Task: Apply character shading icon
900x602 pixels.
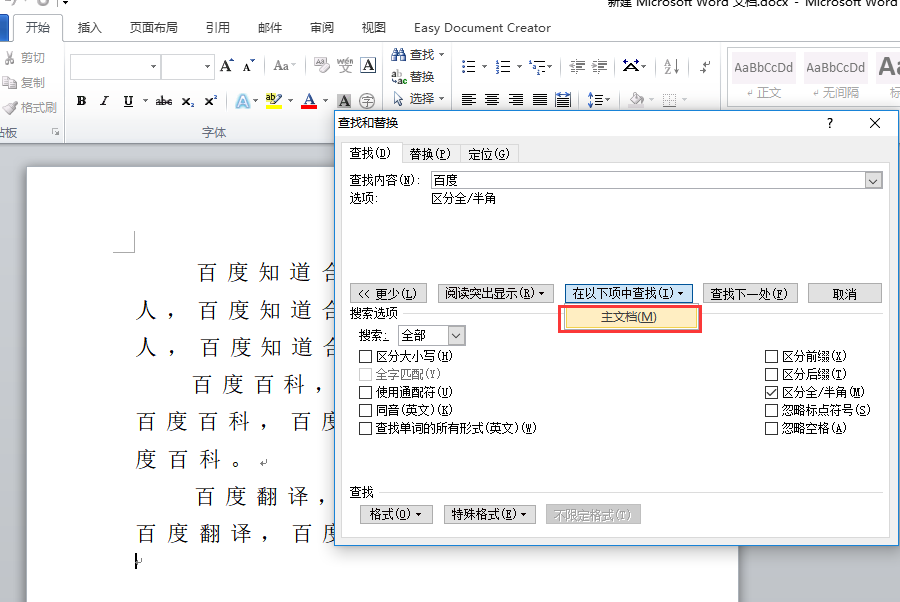Action: pyautogui.click(x=344, y=102)
